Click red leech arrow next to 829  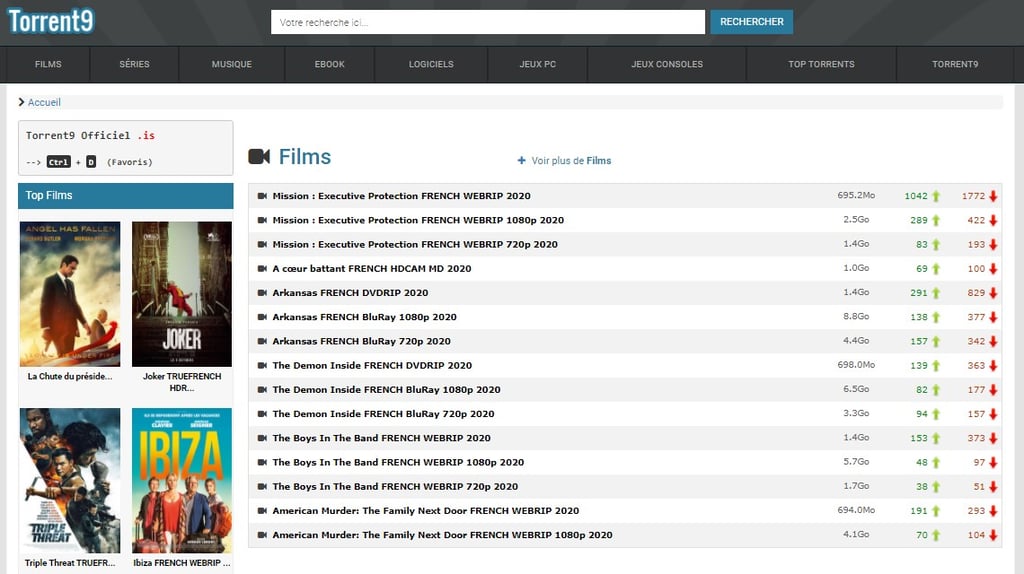click(993, 293)
